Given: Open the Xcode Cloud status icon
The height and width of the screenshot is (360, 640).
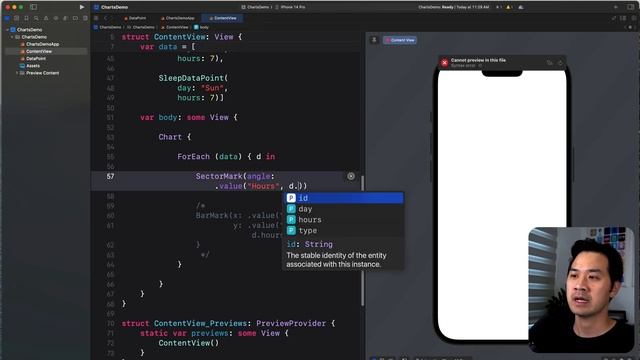Looking at the screenshot, I should [x=521, y=7].
